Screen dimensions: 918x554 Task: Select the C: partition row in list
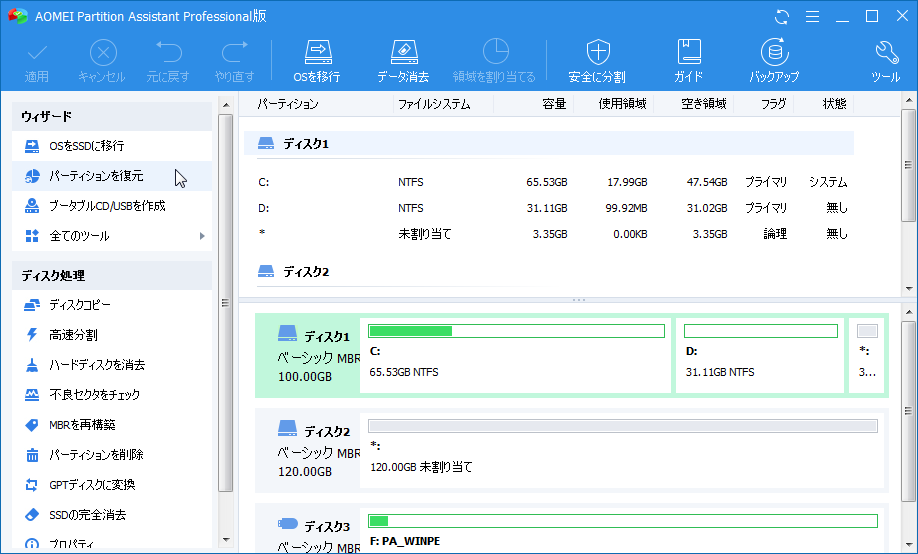pyautogui.click(x=549, y=182)
